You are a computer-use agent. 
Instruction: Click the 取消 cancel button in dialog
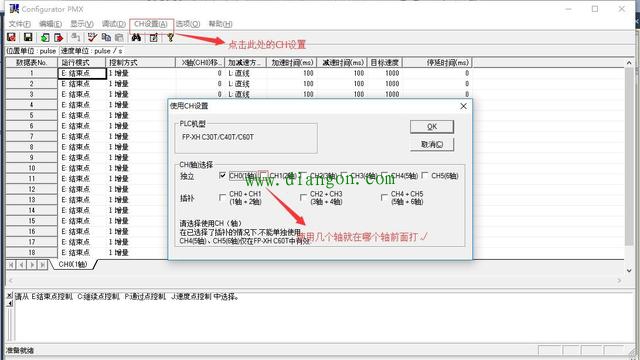432,144
